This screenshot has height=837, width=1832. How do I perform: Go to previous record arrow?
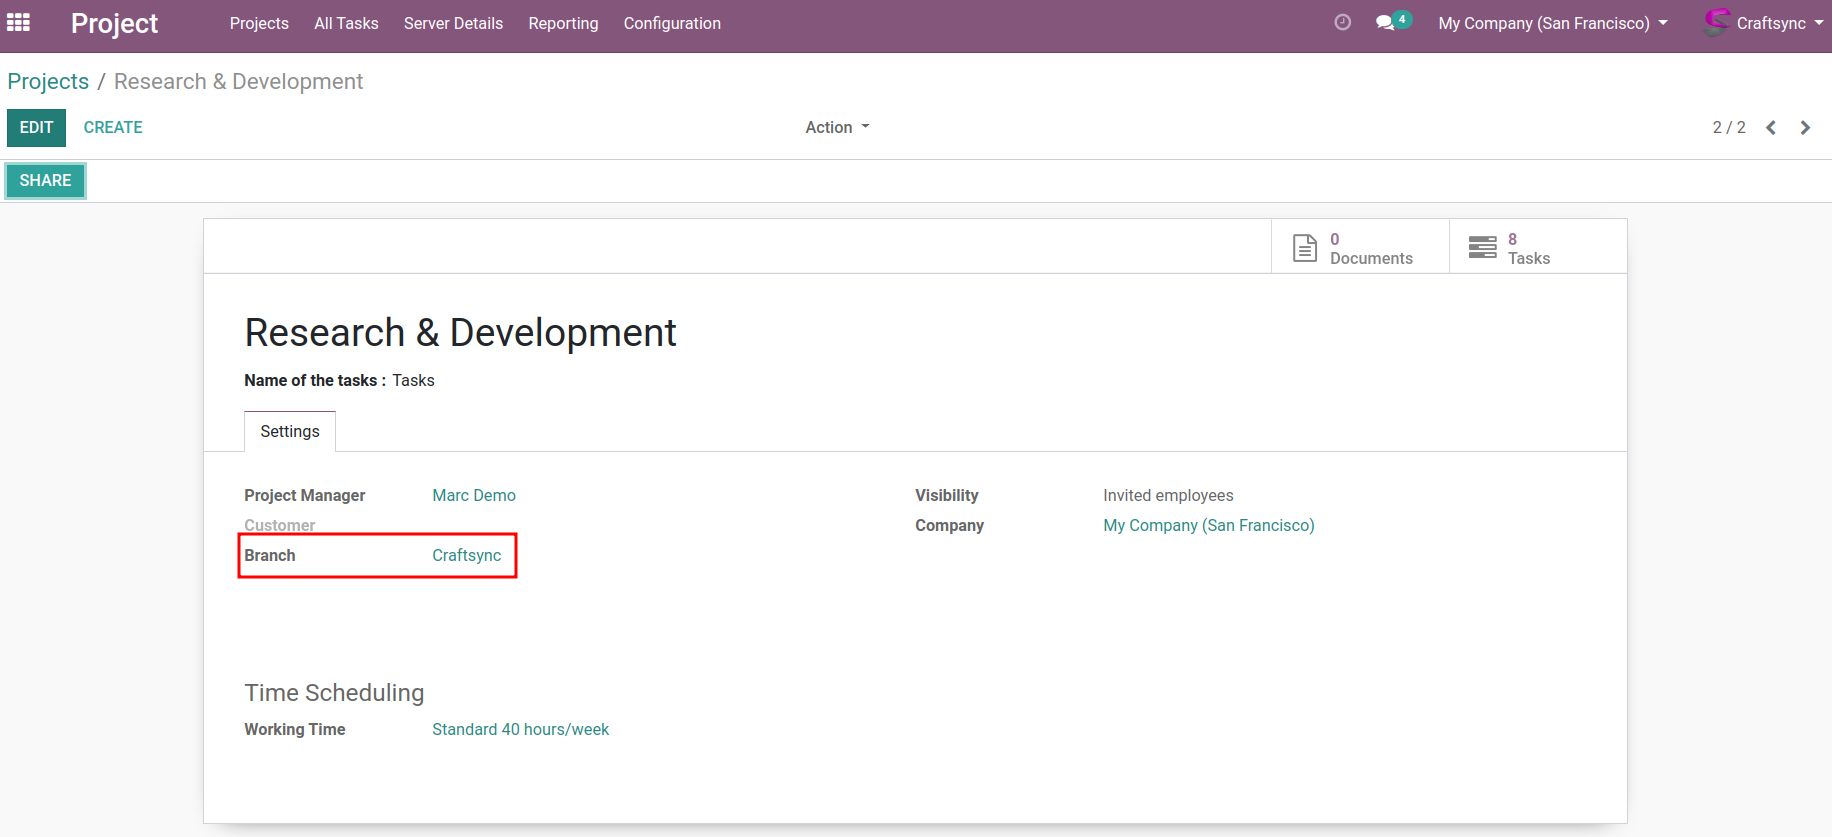(x=1771, y=128)
